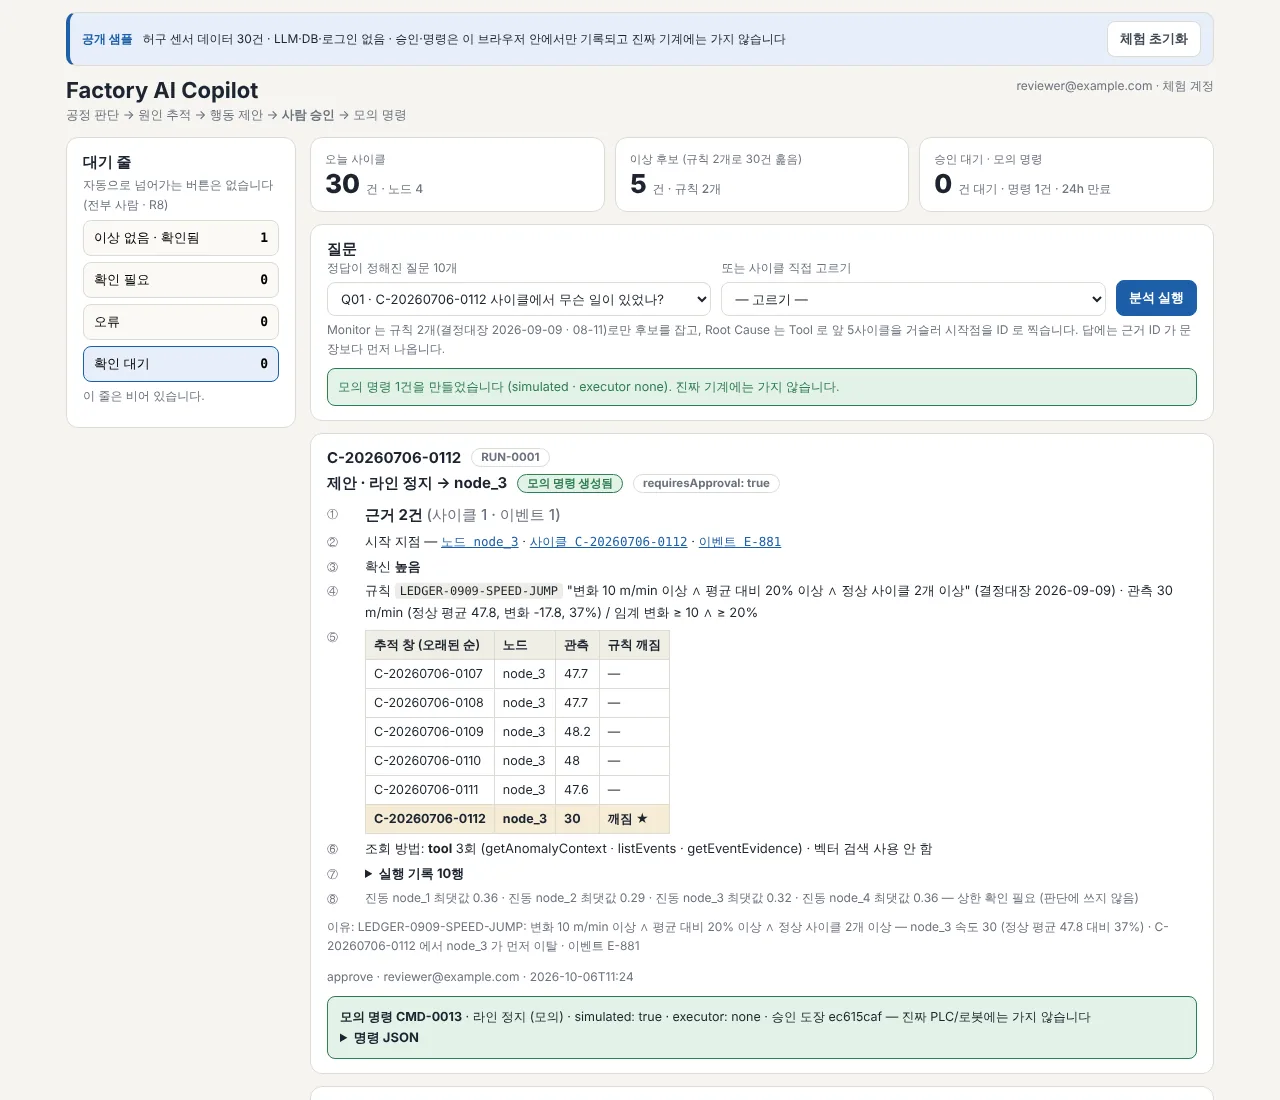This screenshot has height=1100, width=1280.
Task: Click the observed value 48.2
Action: (577, 732)
